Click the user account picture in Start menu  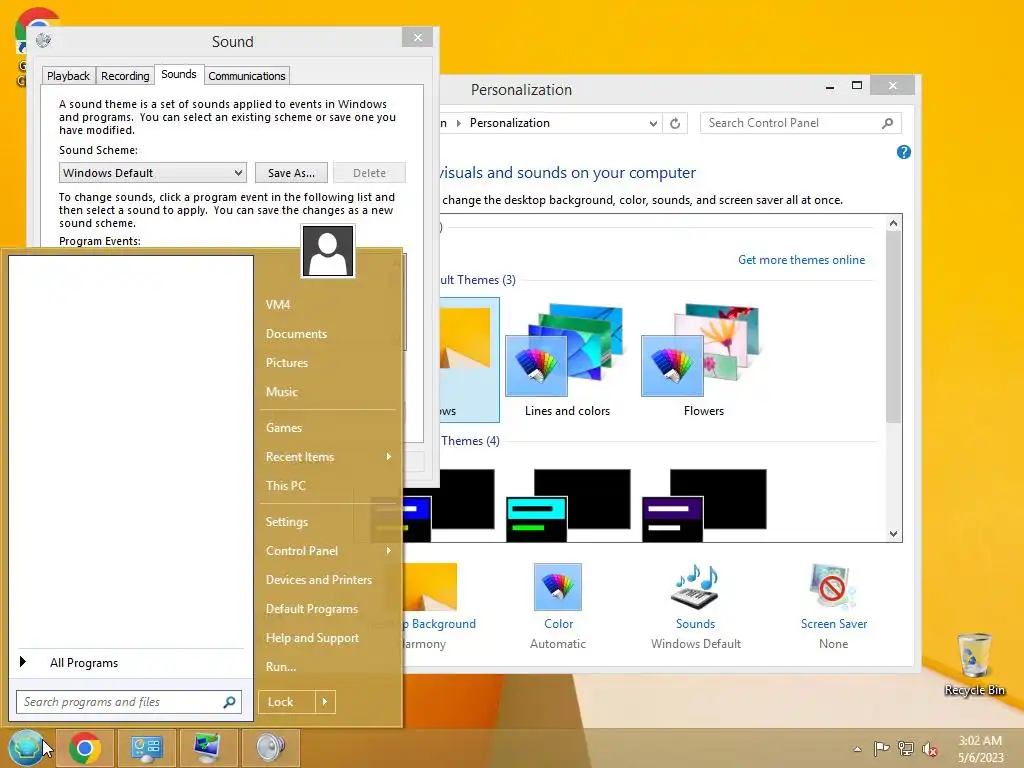pyautogui.click(x=328, y=251)
